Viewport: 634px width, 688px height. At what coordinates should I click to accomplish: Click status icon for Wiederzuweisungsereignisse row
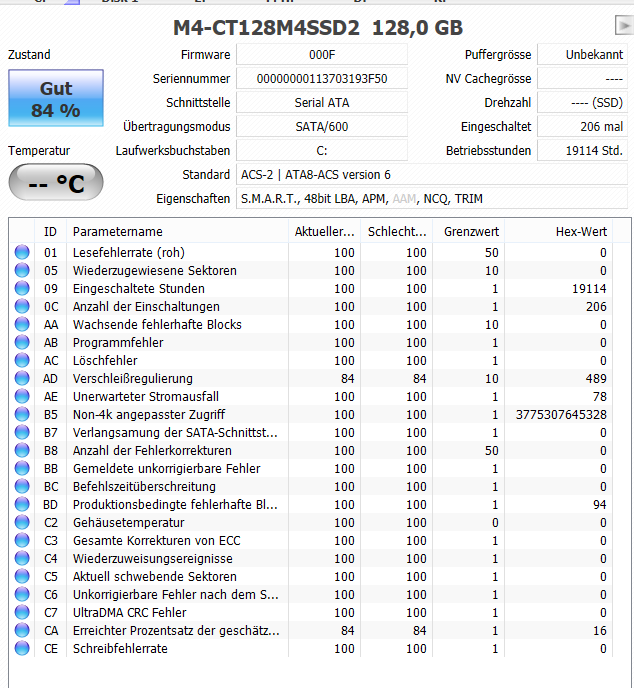pos(22,558)
